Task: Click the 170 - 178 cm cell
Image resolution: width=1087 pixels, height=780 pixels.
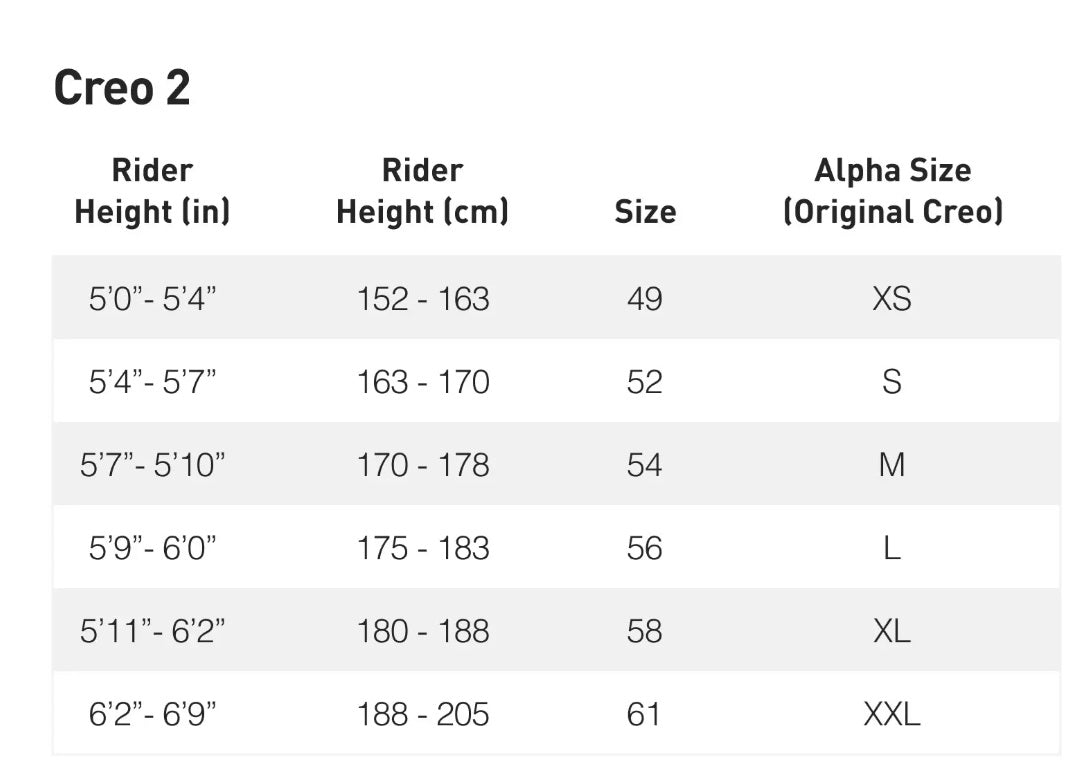Action: [423, 465]
